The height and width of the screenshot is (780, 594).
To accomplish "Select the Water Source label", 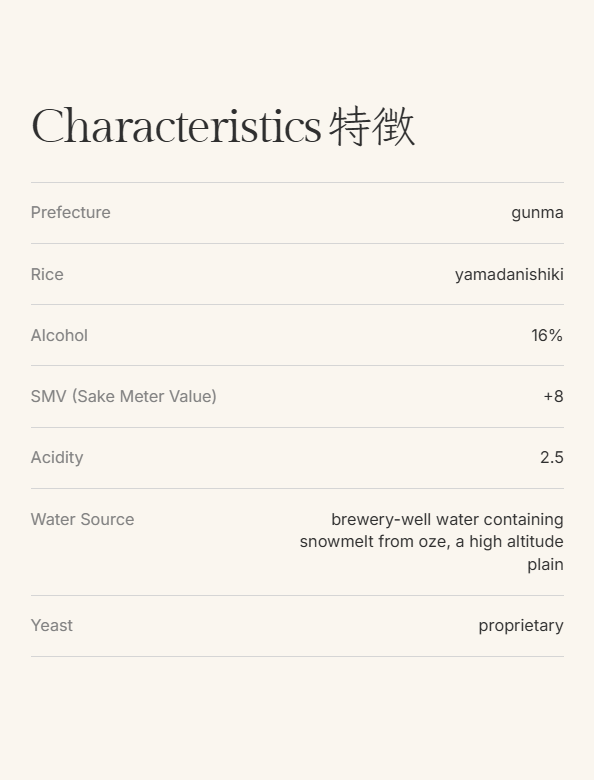I will [x=83, y=519].
